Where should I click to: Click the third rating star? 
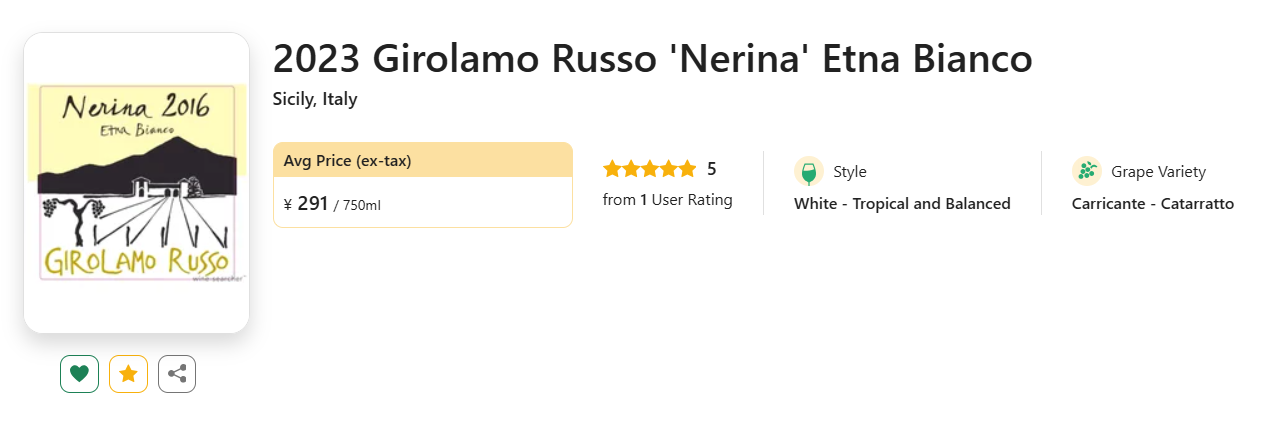pos(650,169)
